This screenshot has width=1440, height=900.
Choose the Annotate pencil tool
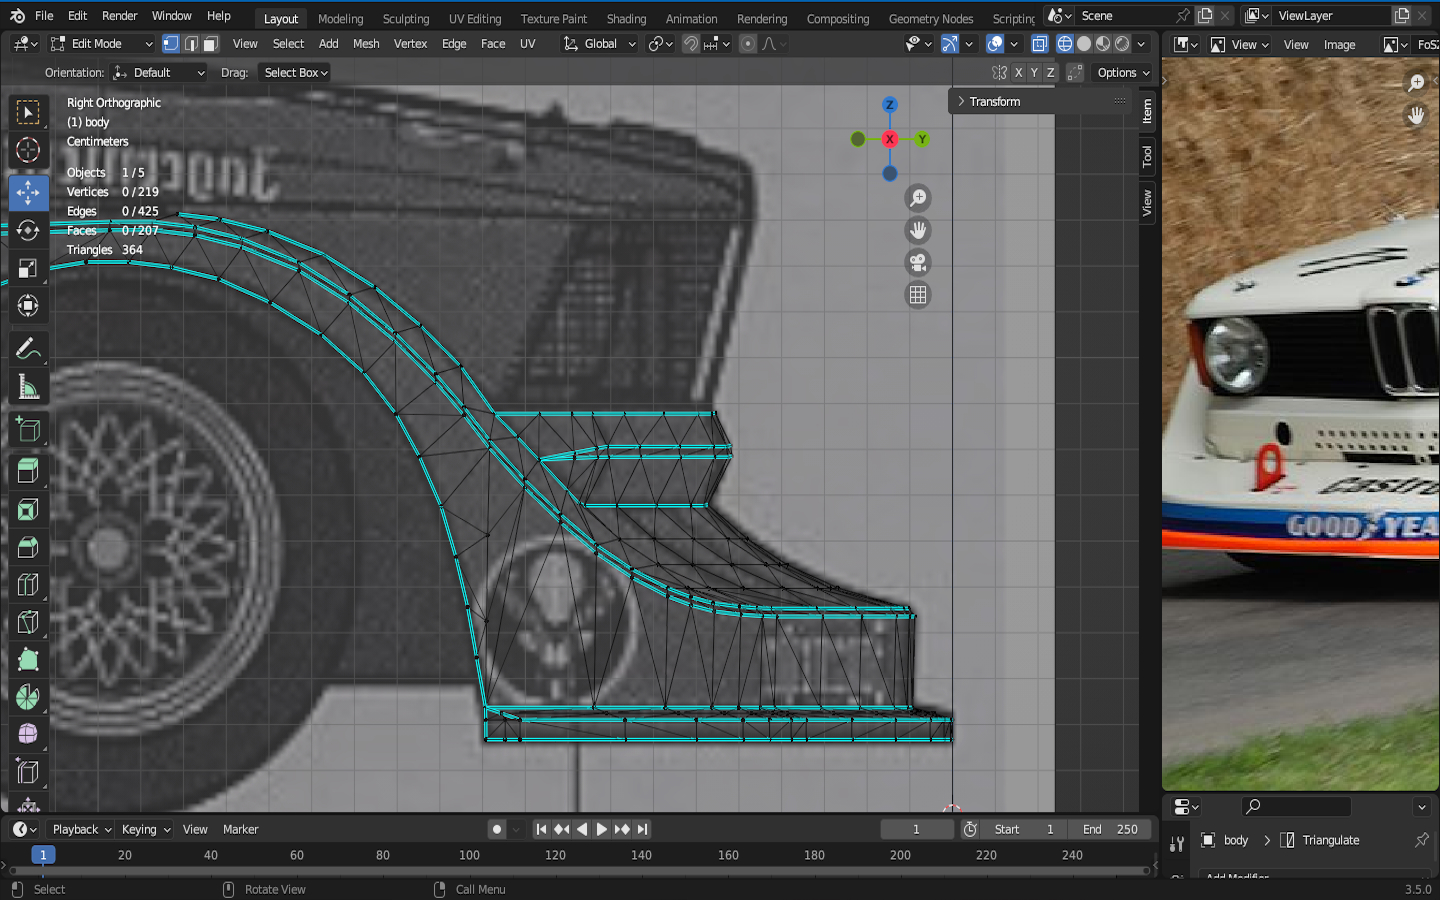click(x=28, y=349)
